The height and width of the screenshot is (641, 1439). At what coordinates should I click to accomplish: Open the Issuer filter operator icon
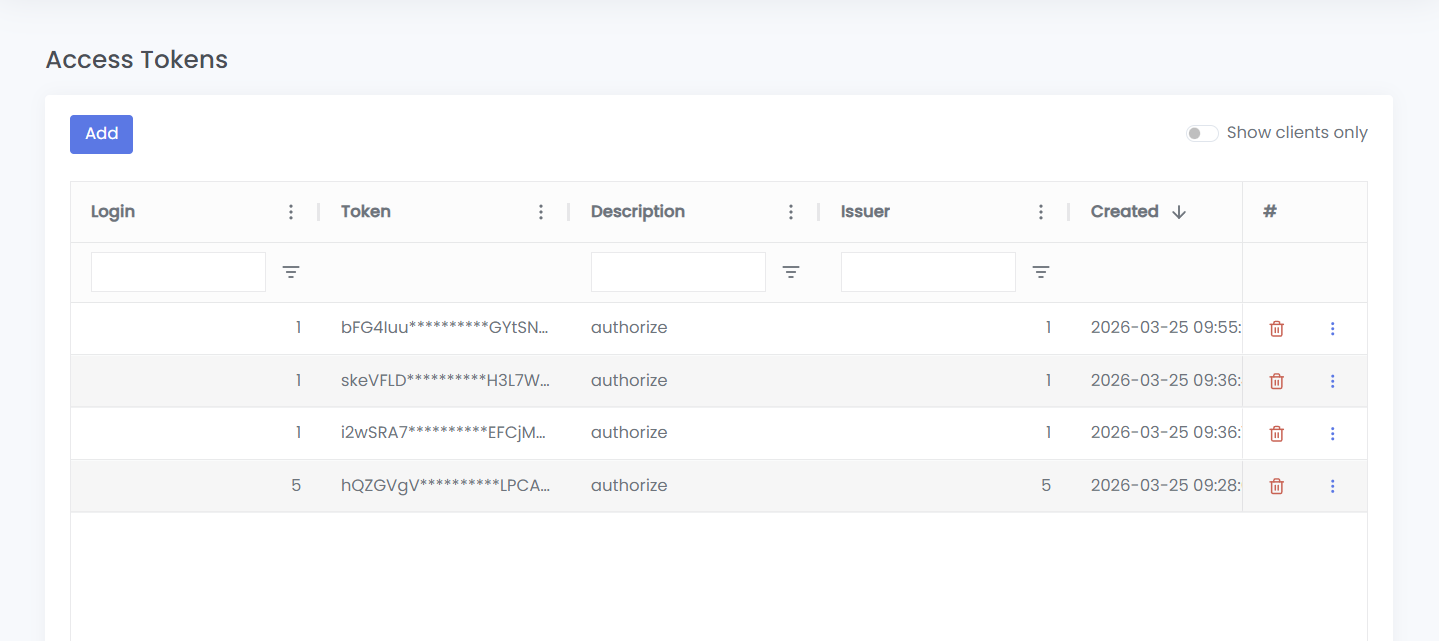click(1041, 272)
